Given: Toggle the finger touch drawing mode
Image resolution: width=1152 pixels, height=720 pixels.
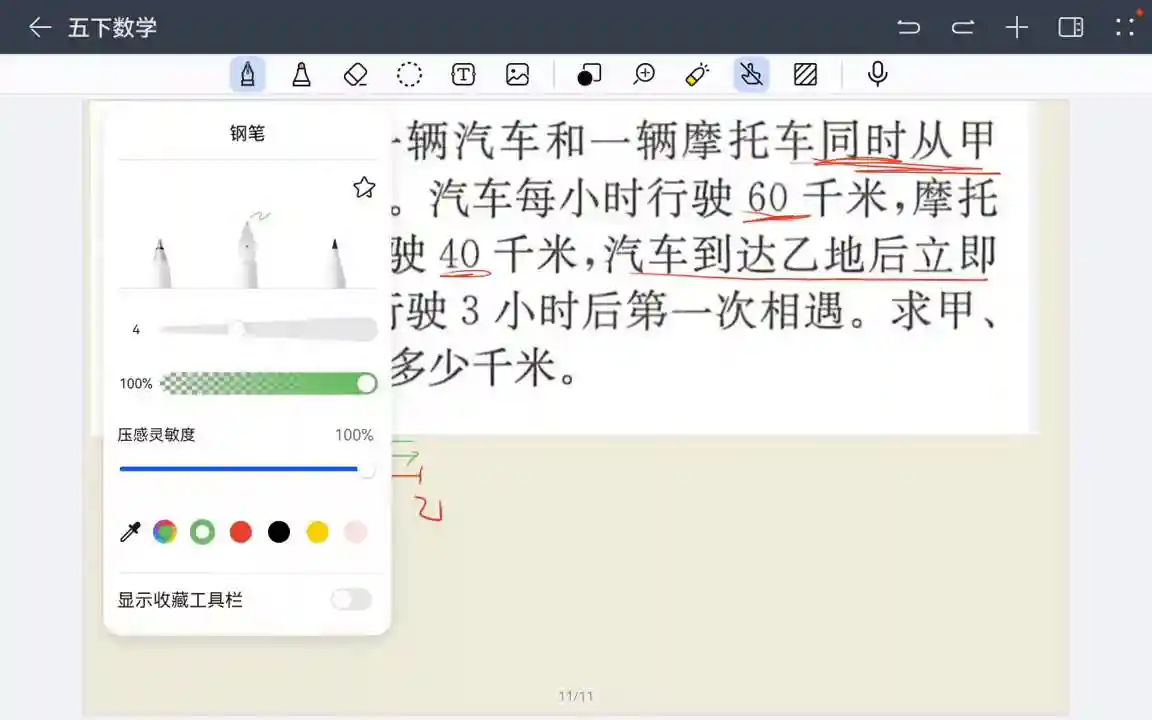Looking at the screenshot, I should [x=751, y=74].
